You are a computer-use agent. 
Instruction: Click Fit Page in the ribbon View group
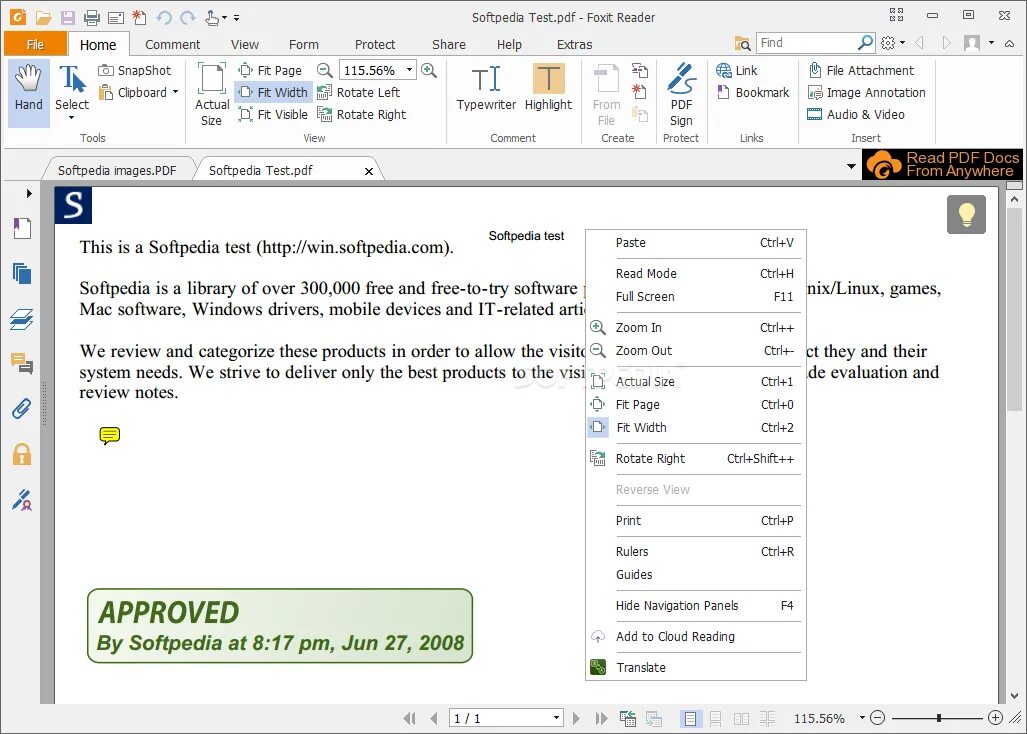(x=270, y=70)
